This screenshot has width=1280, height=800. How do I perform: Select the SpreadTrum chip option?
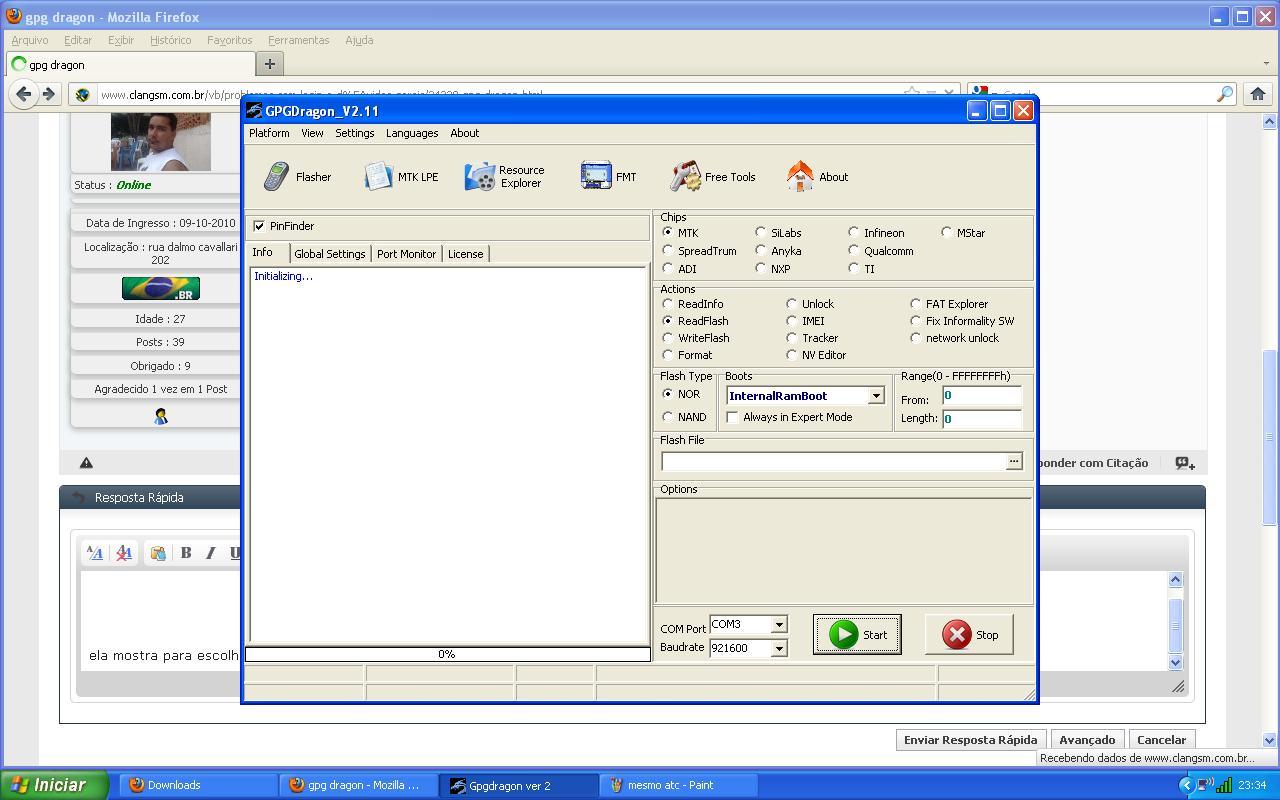coord(668,251)
